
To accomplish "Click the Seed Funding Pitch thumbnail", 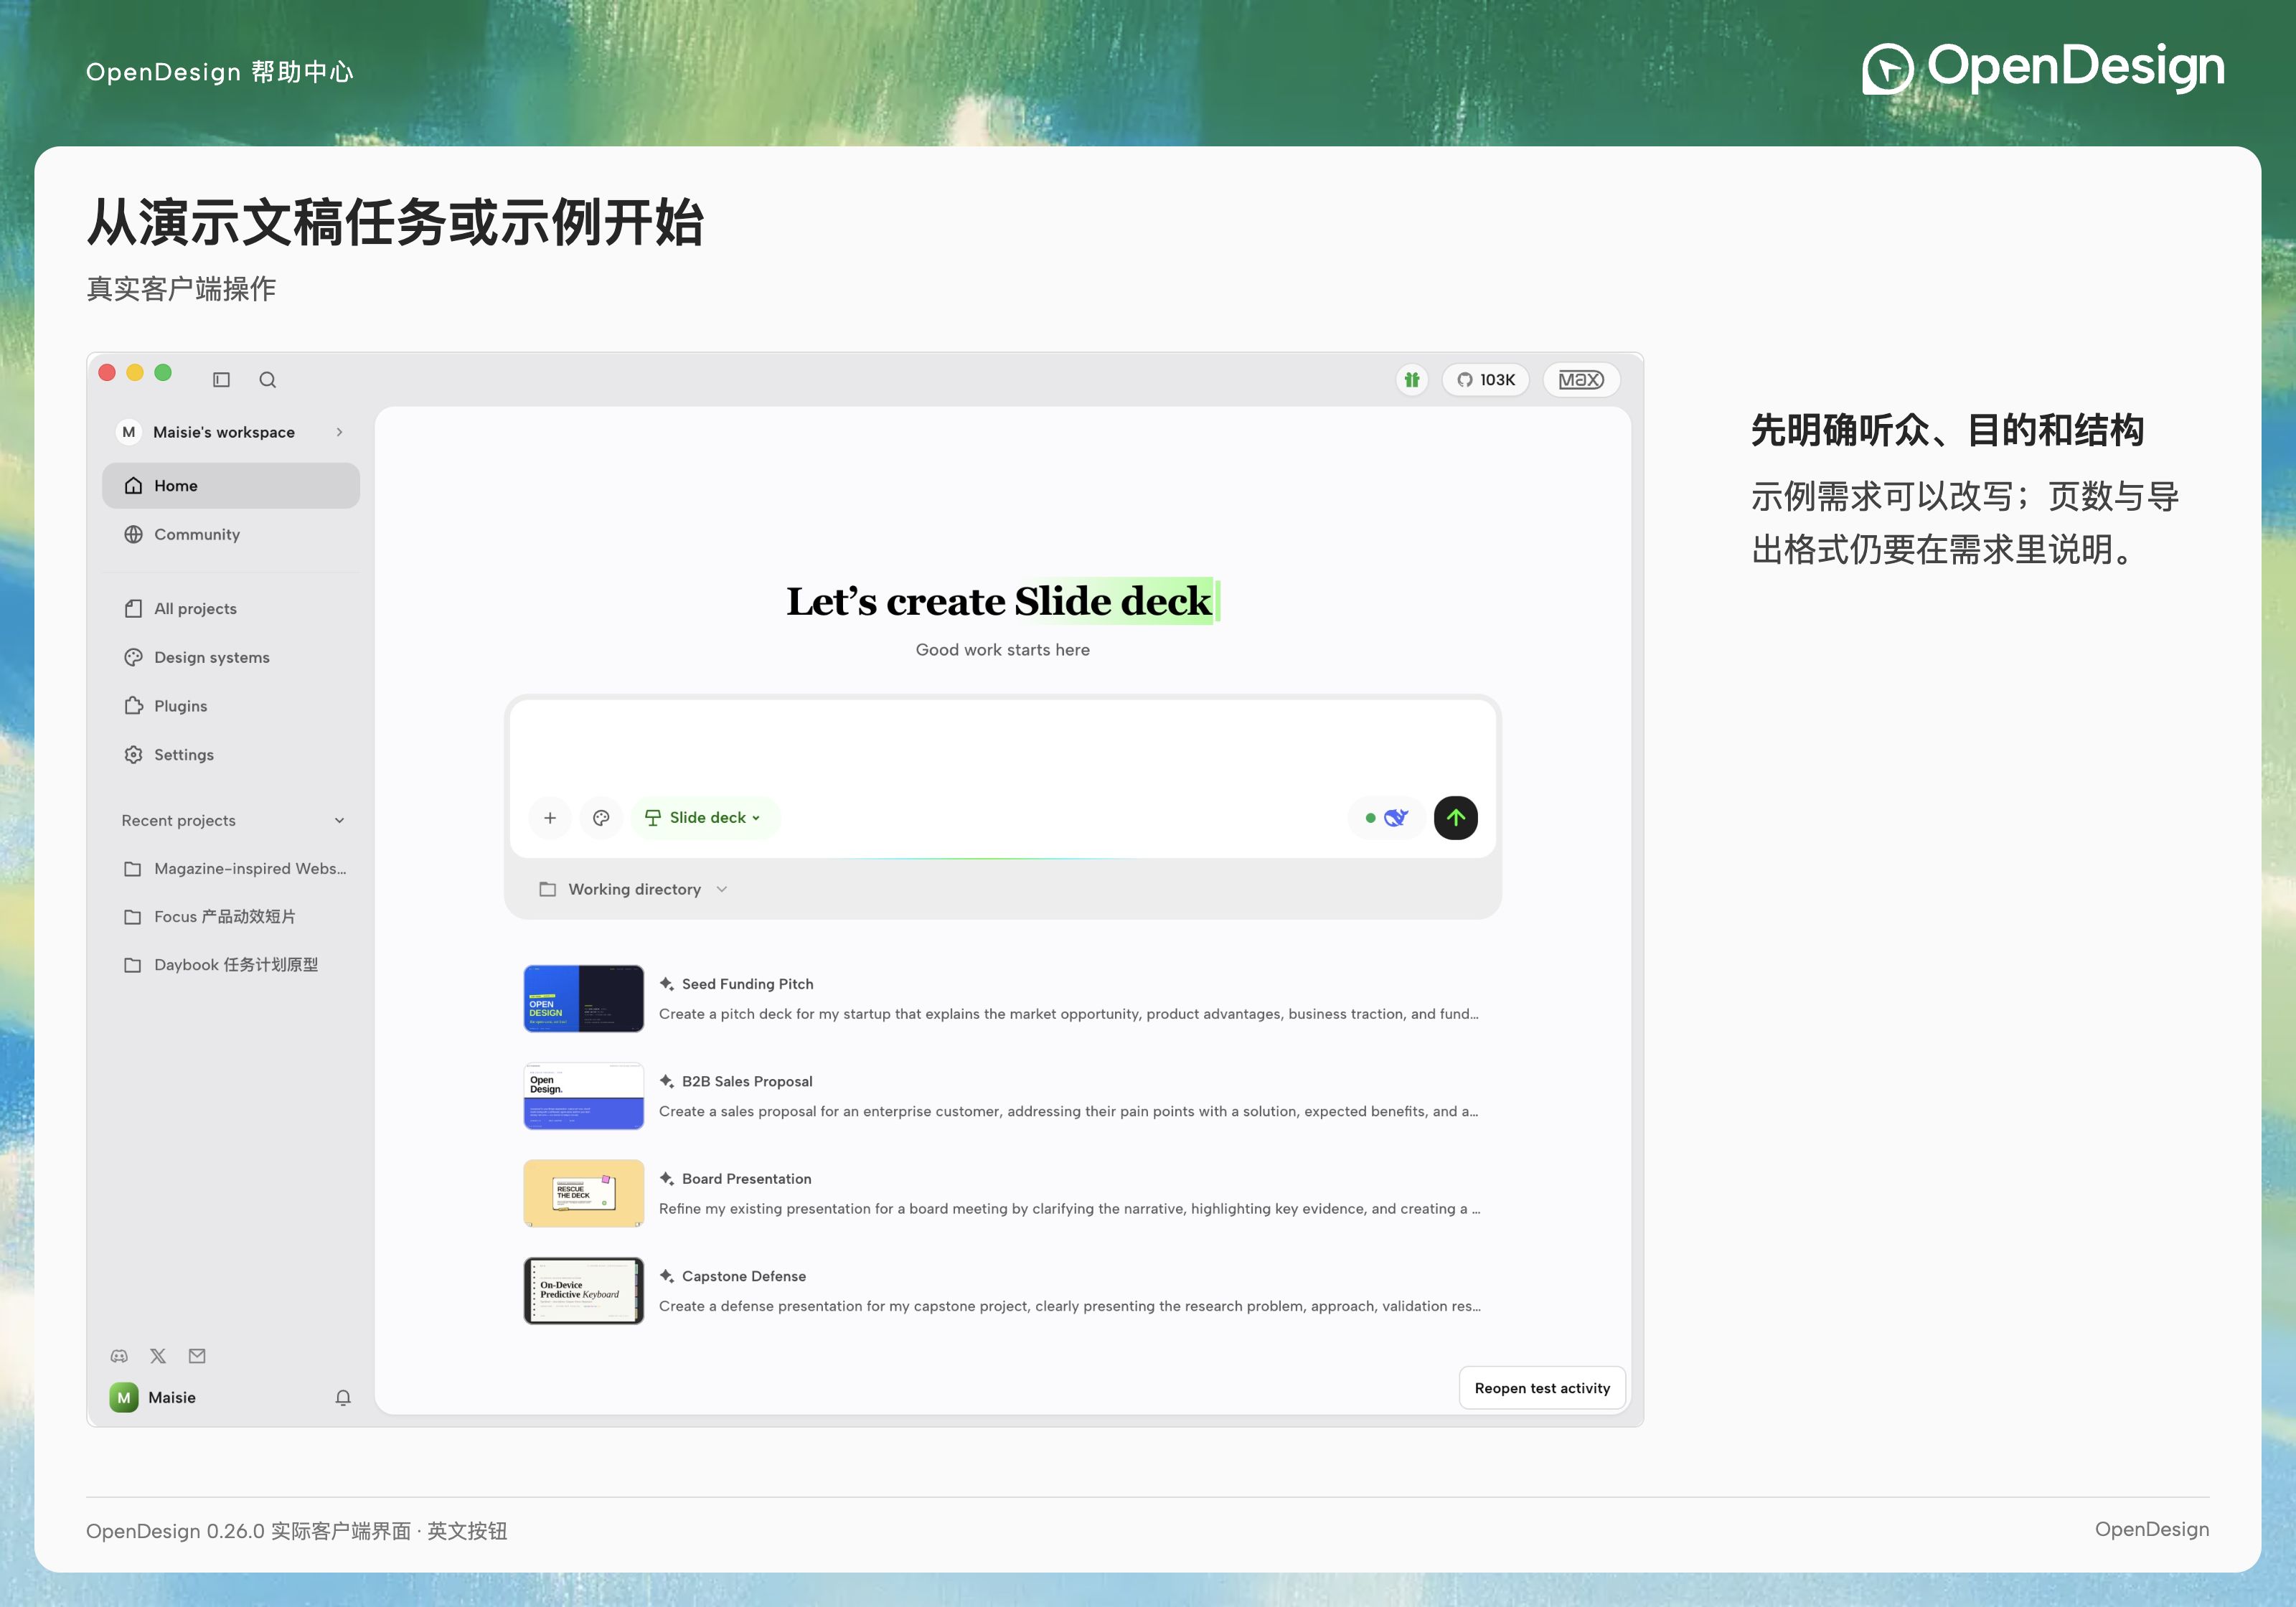I will (x=584, y=998).
